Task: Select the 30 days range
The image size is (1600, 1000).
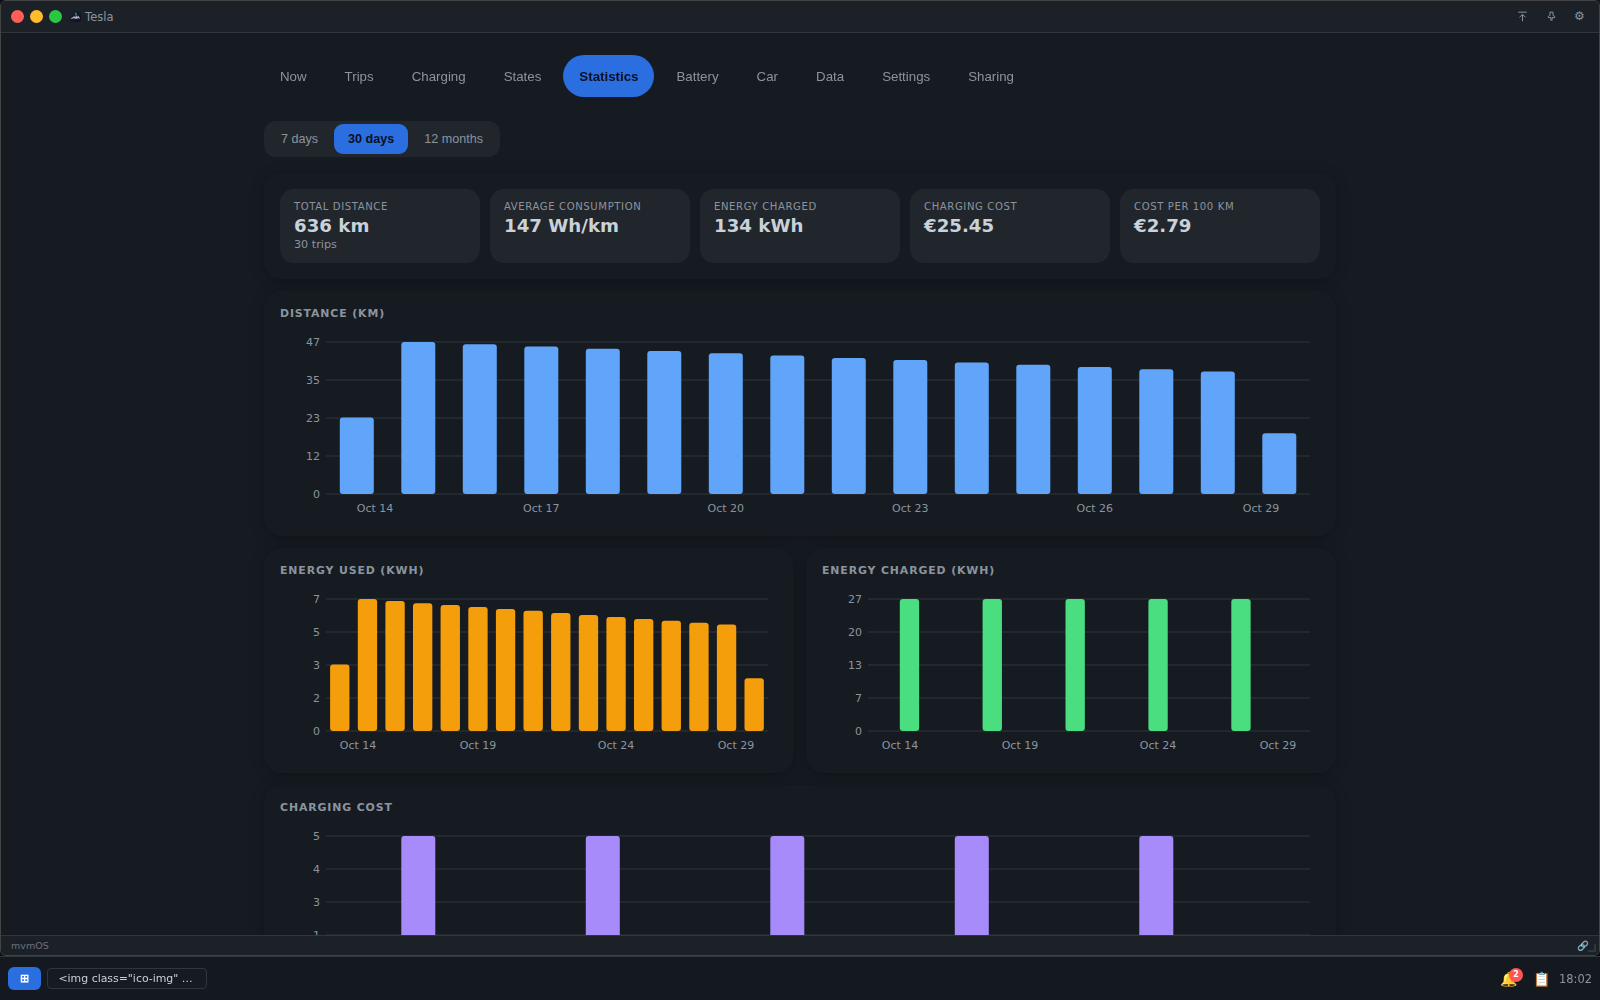Action: click(371, 139)
